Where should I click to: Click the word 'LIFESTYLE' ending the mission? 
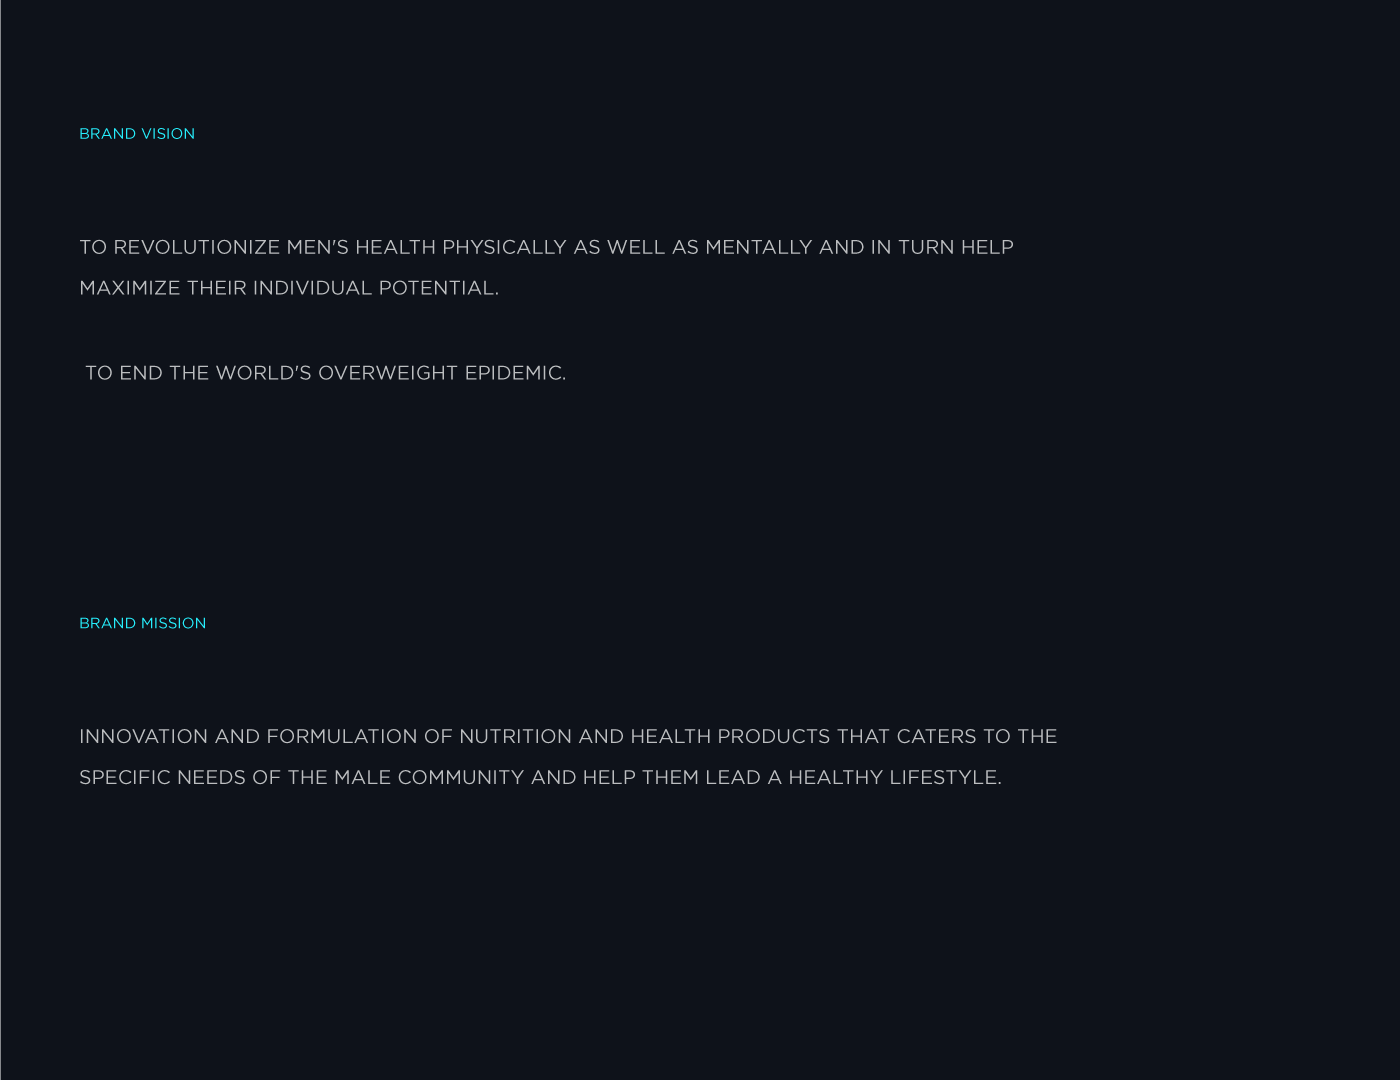945,778
